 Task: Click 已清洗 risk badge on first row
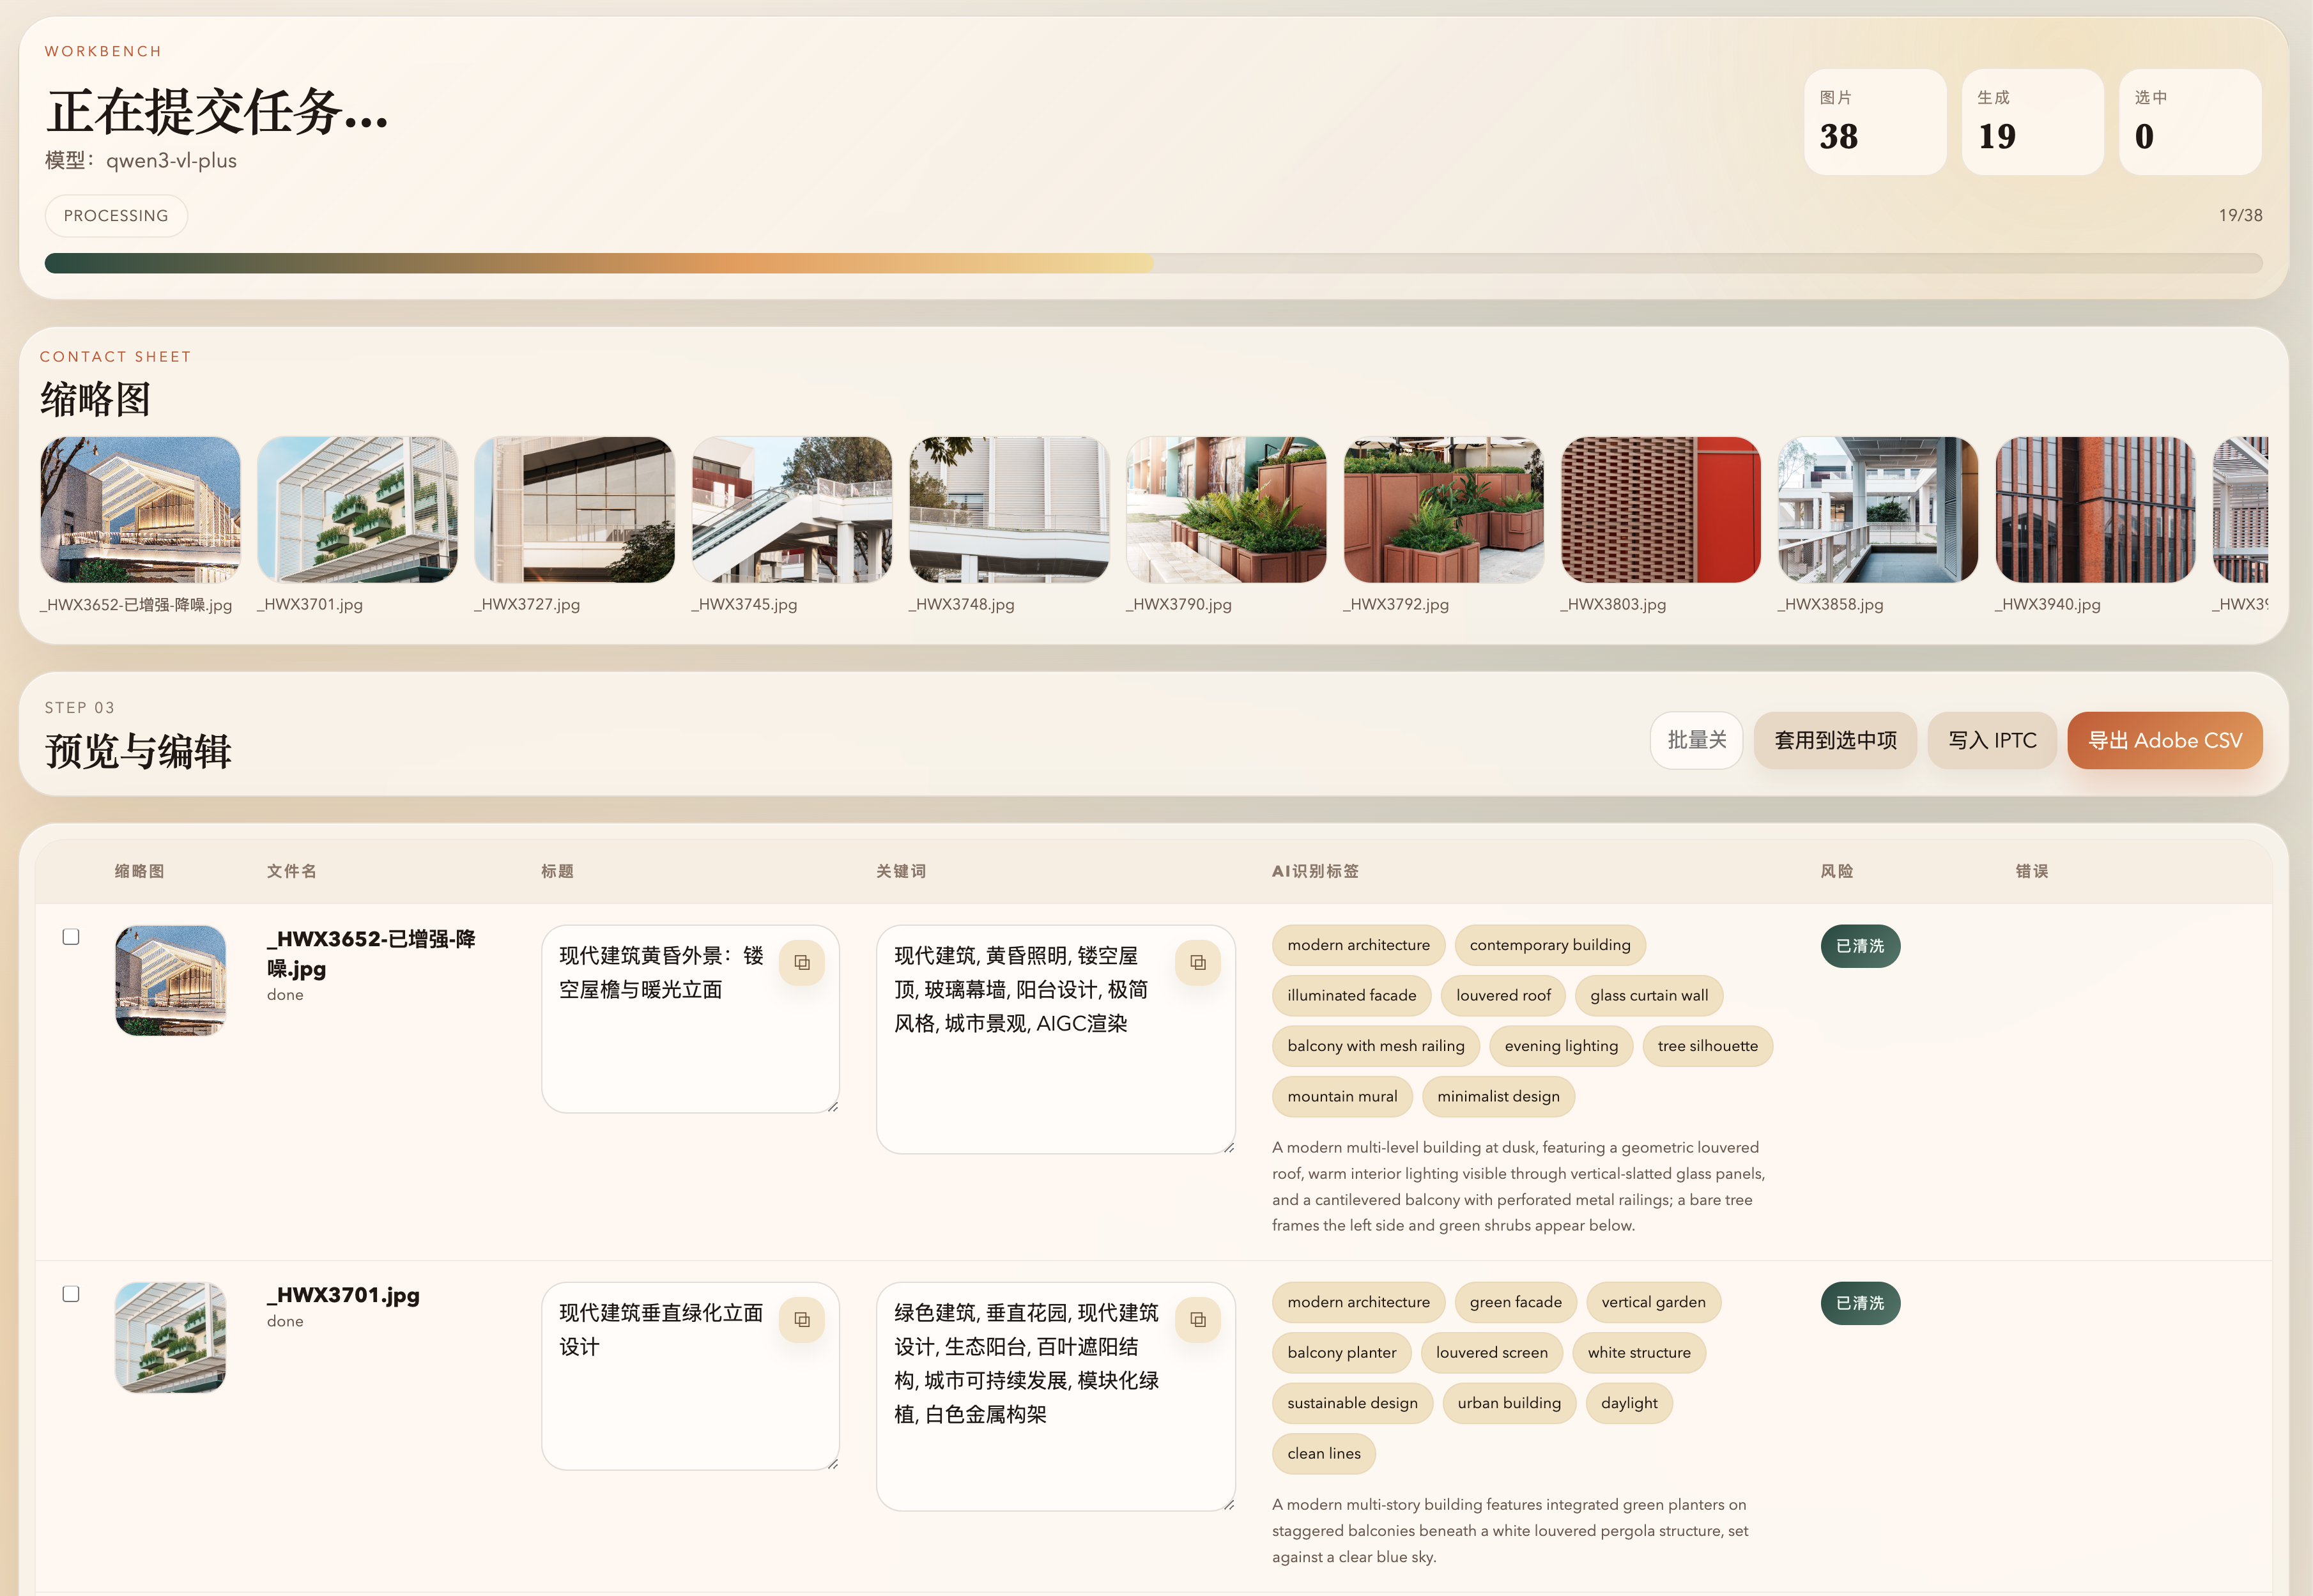(1859, 946)
